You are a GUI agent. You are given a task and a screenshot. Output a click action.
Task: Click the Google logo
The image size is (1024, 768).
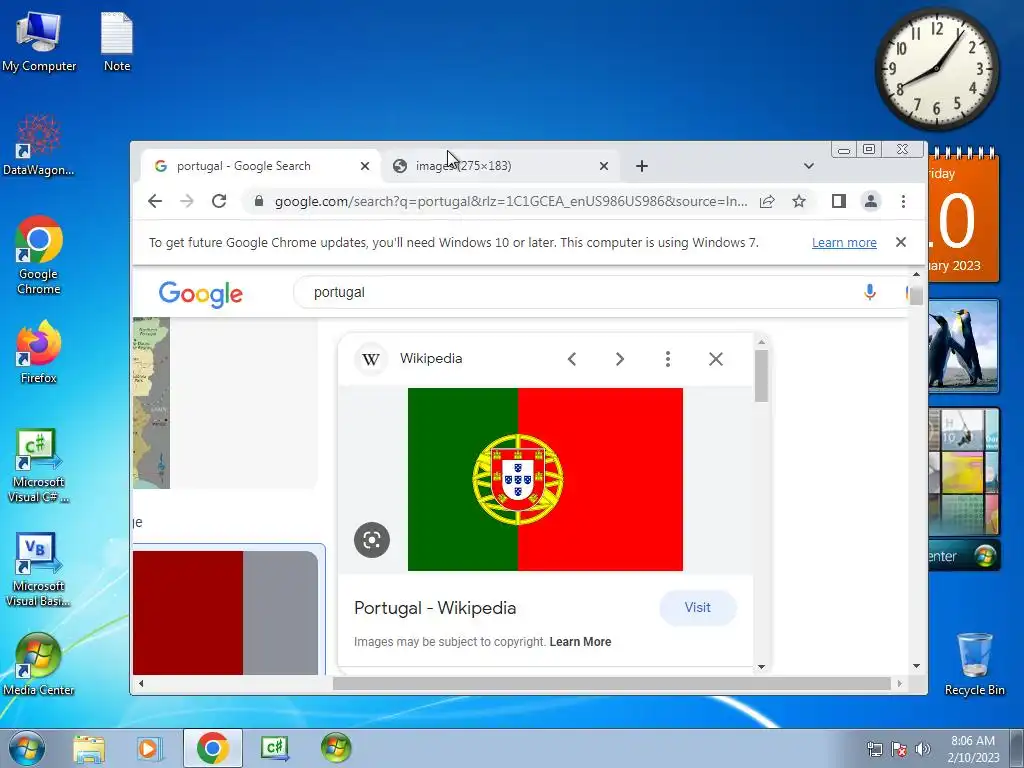click(x=200, y=295)
